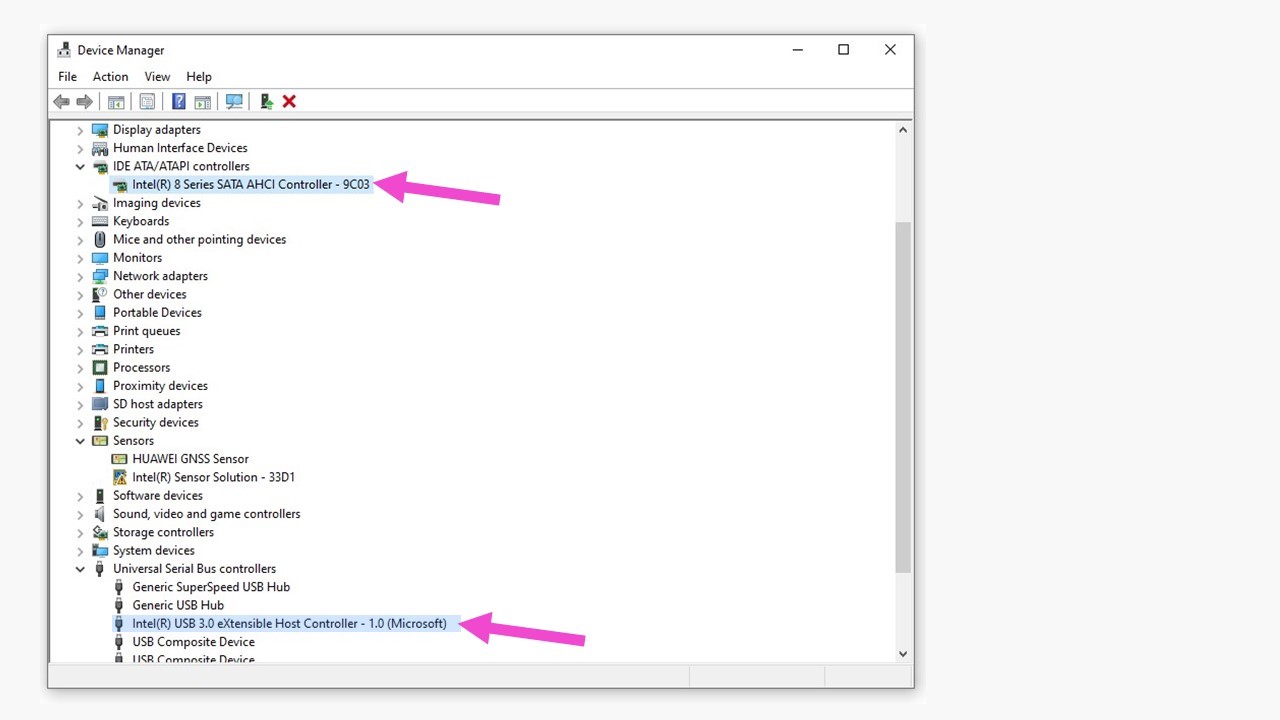The width and height of the screenshot is (1280, 720).
Task: Expand Mice and other pointing devices node
Action: (x=81, y=240)
